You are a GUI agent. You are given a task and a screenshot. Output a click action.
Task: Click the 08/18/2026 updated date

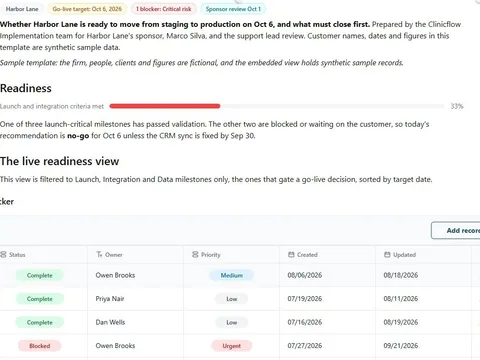point(401,275)
